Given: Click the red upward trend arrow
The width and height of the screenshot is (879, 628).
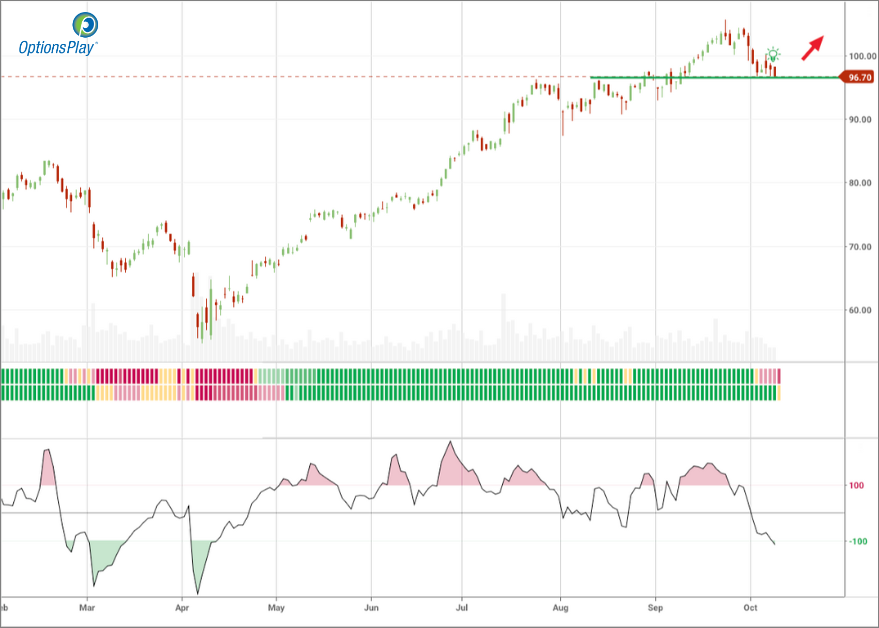Looking at the screenshot, I should coord(812,48).
